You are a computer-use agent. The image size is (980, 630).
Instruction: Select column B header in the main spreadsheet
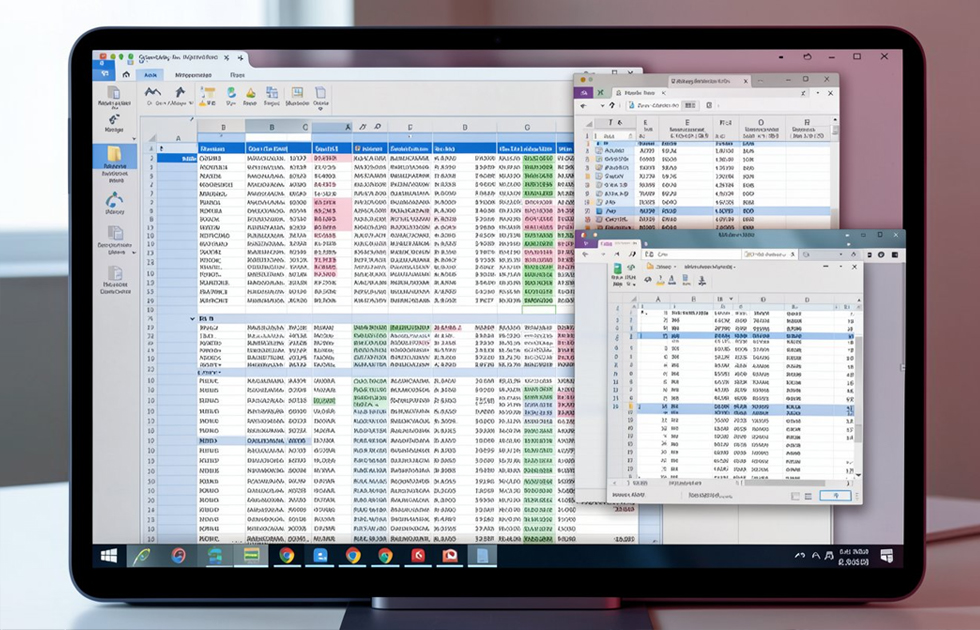click(x=222, y=127)
